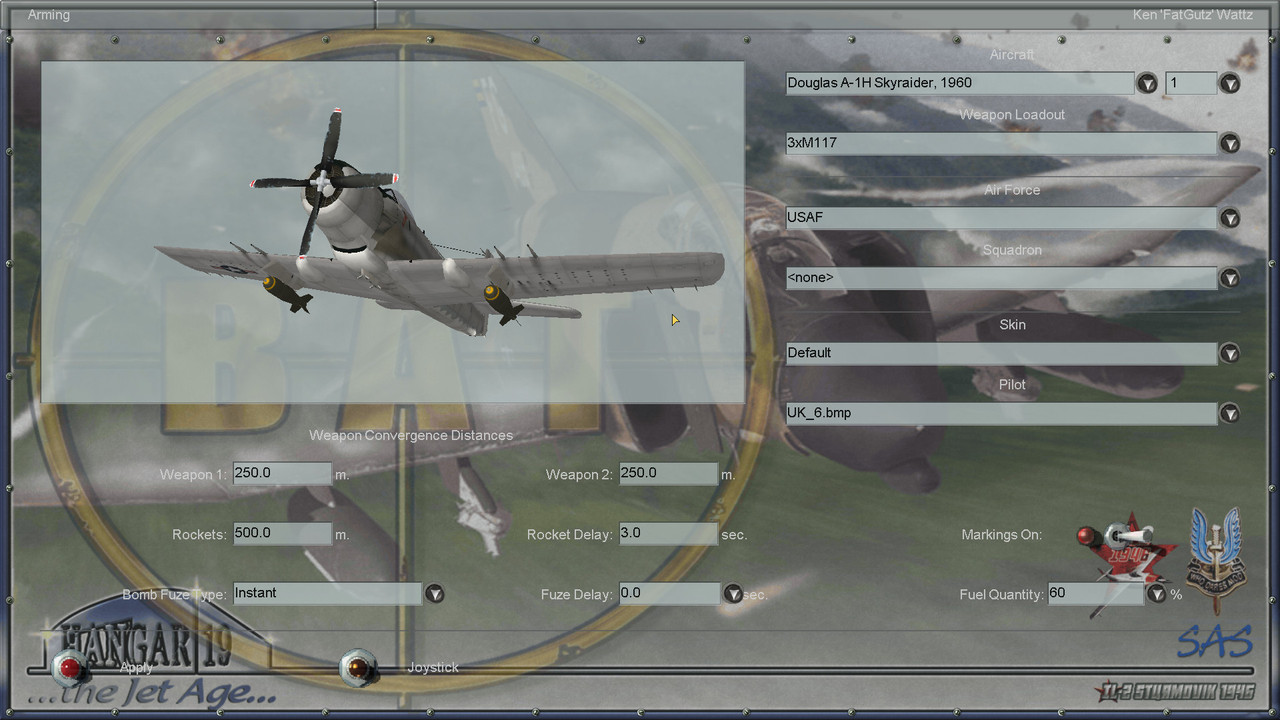This screenshot has height=720, width=1280.
Task: Click the Bomb Fuze Type 'Instant' field
Action: coord(327,593)
